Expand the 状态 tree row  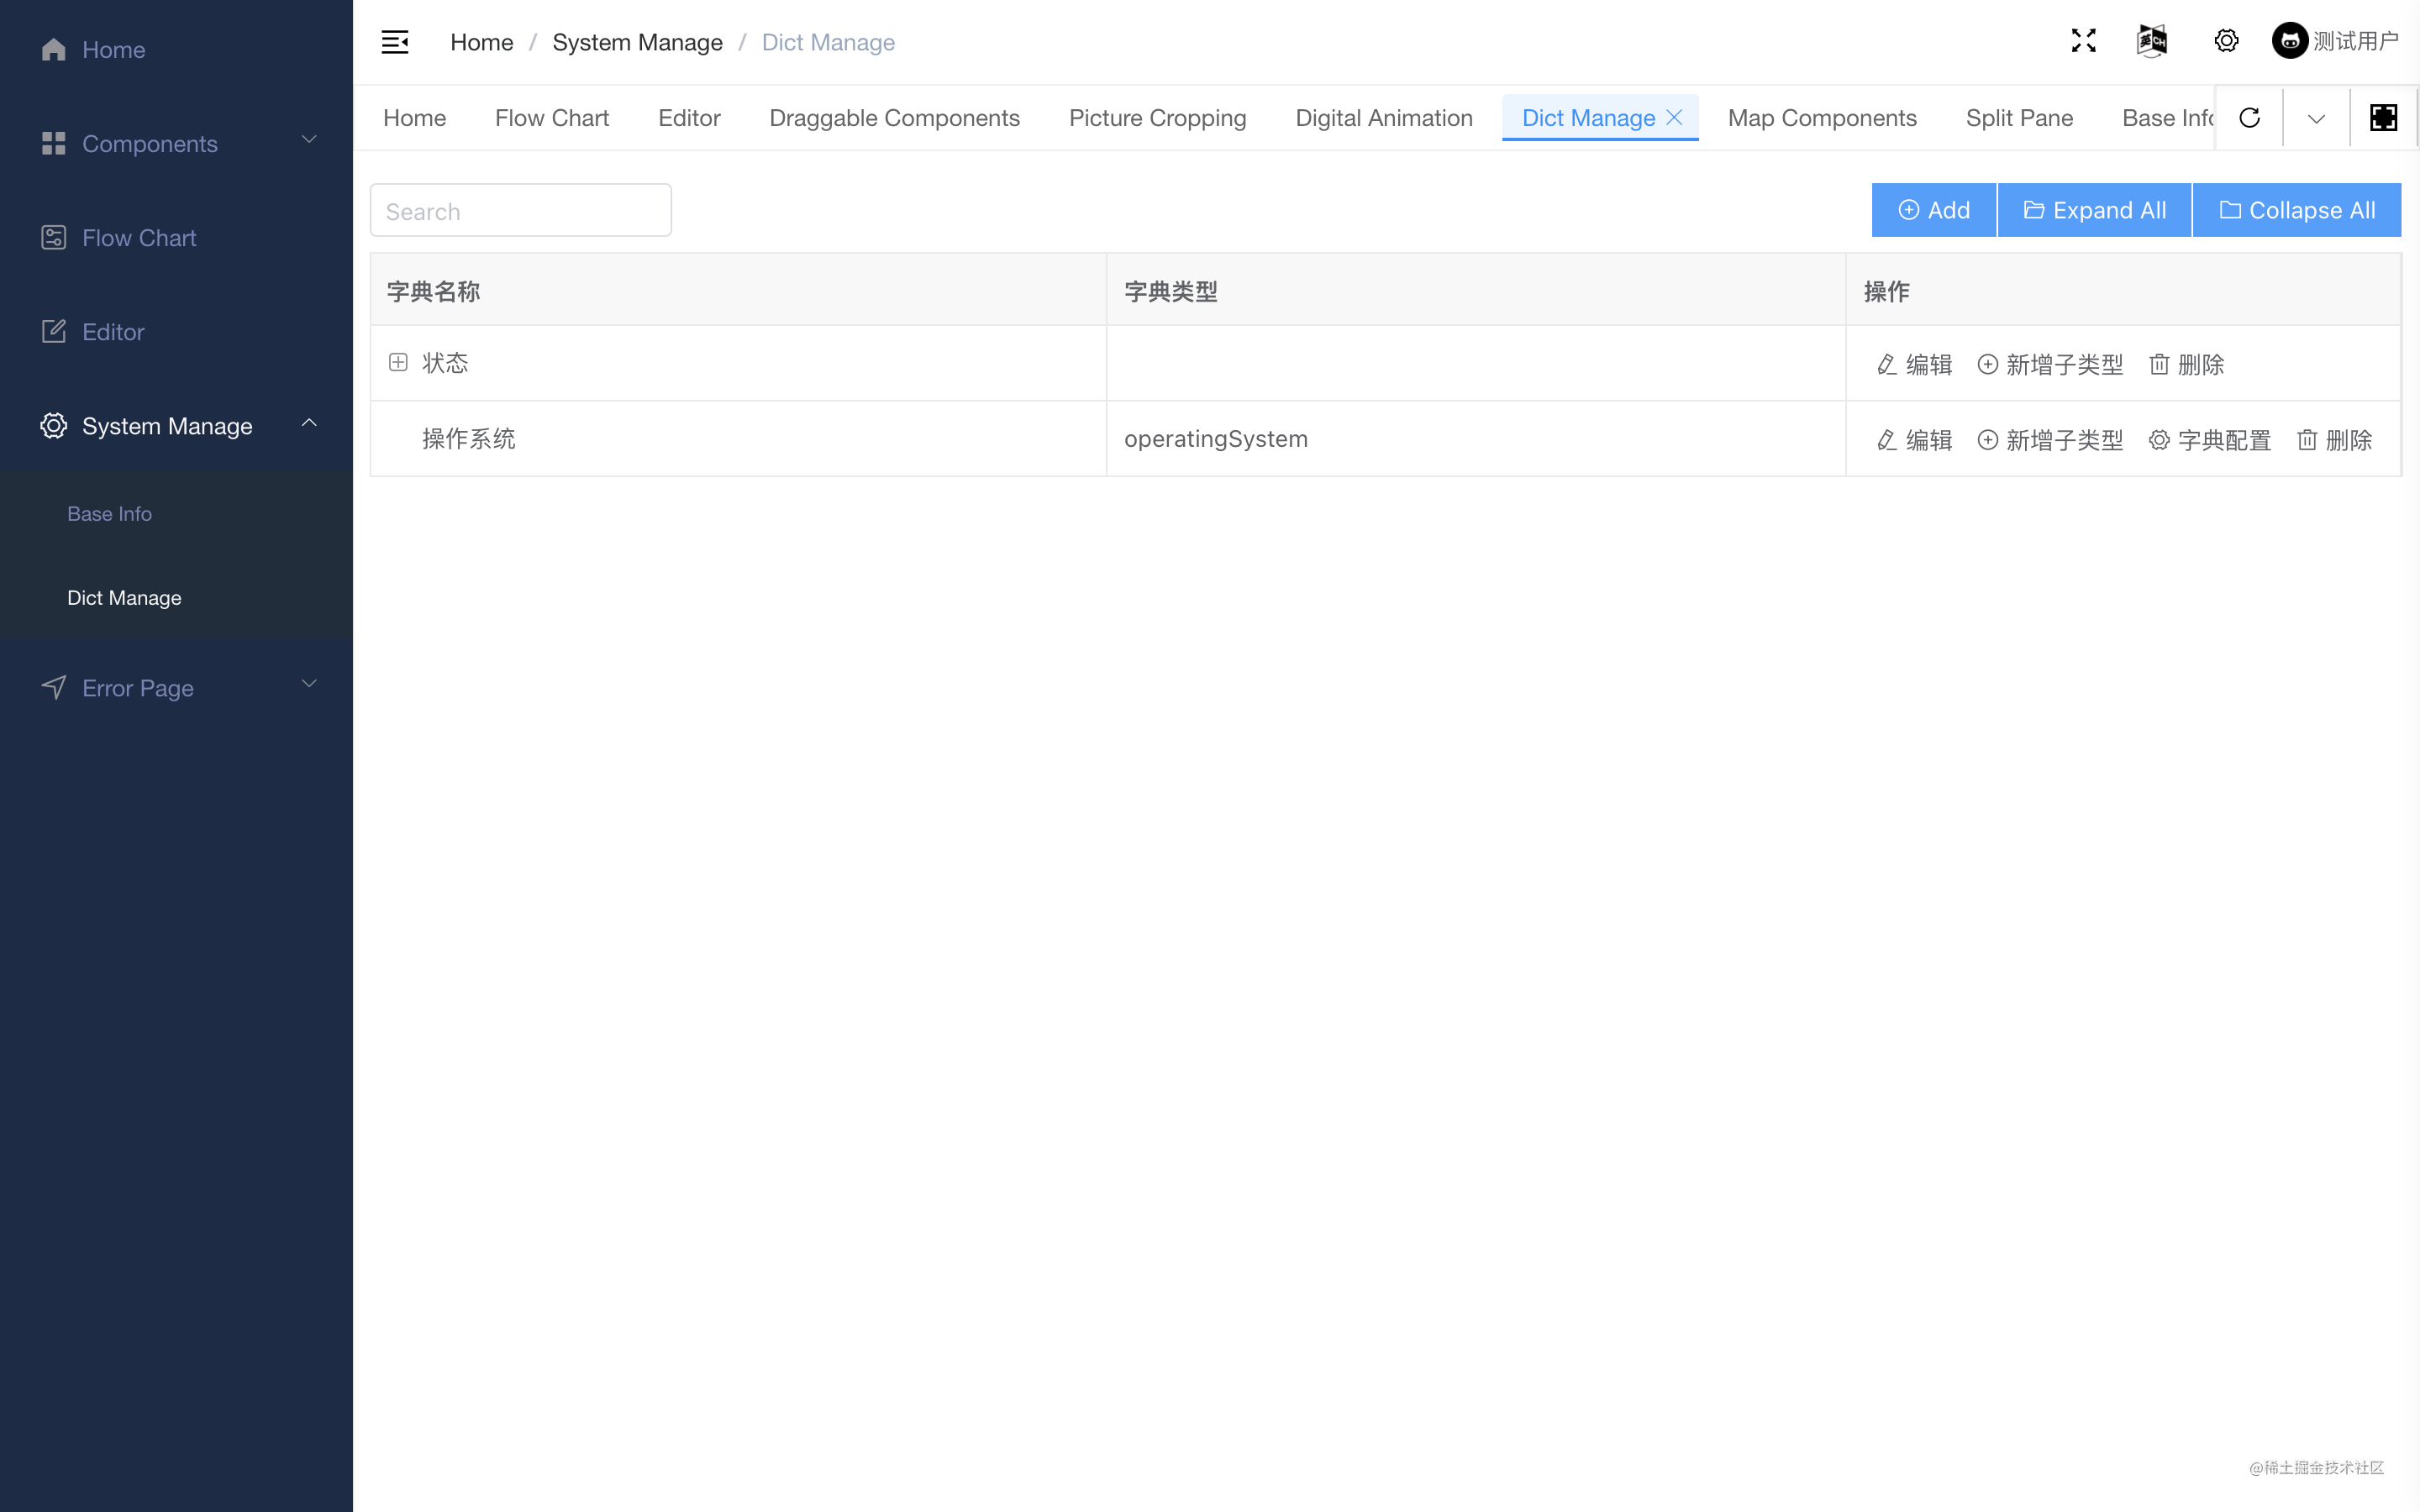coord(398,363)
